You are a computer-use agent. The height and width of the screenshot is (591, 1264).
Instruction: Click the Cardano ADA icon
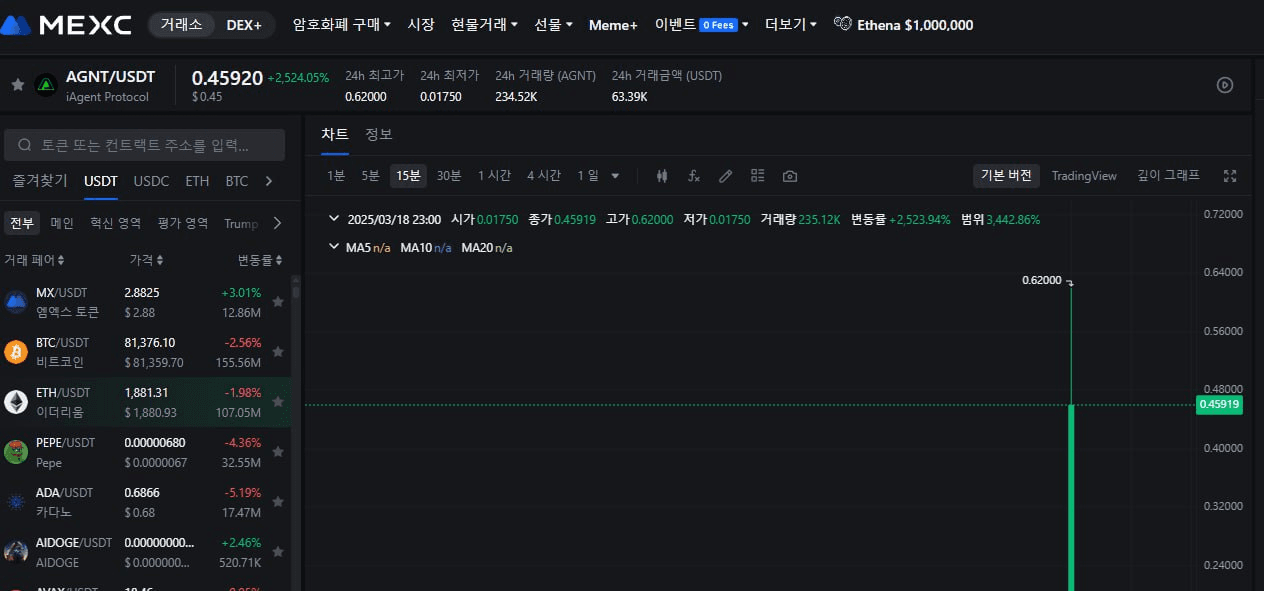[16, 502]
